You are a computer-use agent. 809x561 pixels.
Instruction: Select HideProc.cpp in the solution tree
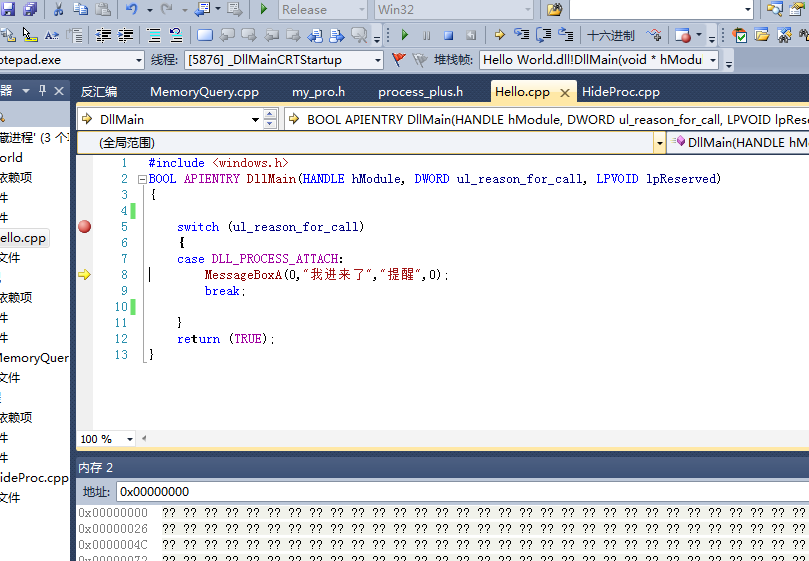tap(34, 477)
